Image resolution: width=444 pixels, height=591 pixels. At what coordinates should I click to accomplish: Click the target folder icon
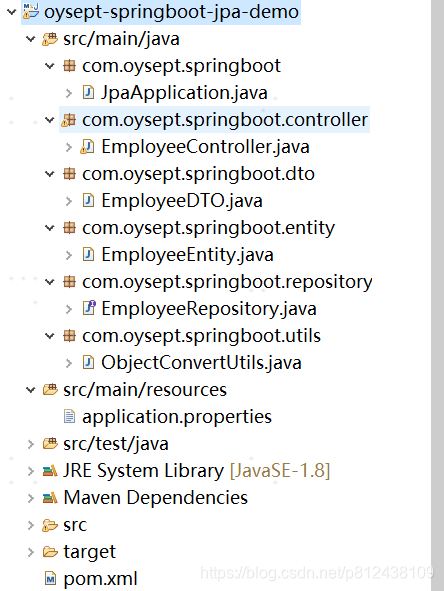[x=50, y=552]
